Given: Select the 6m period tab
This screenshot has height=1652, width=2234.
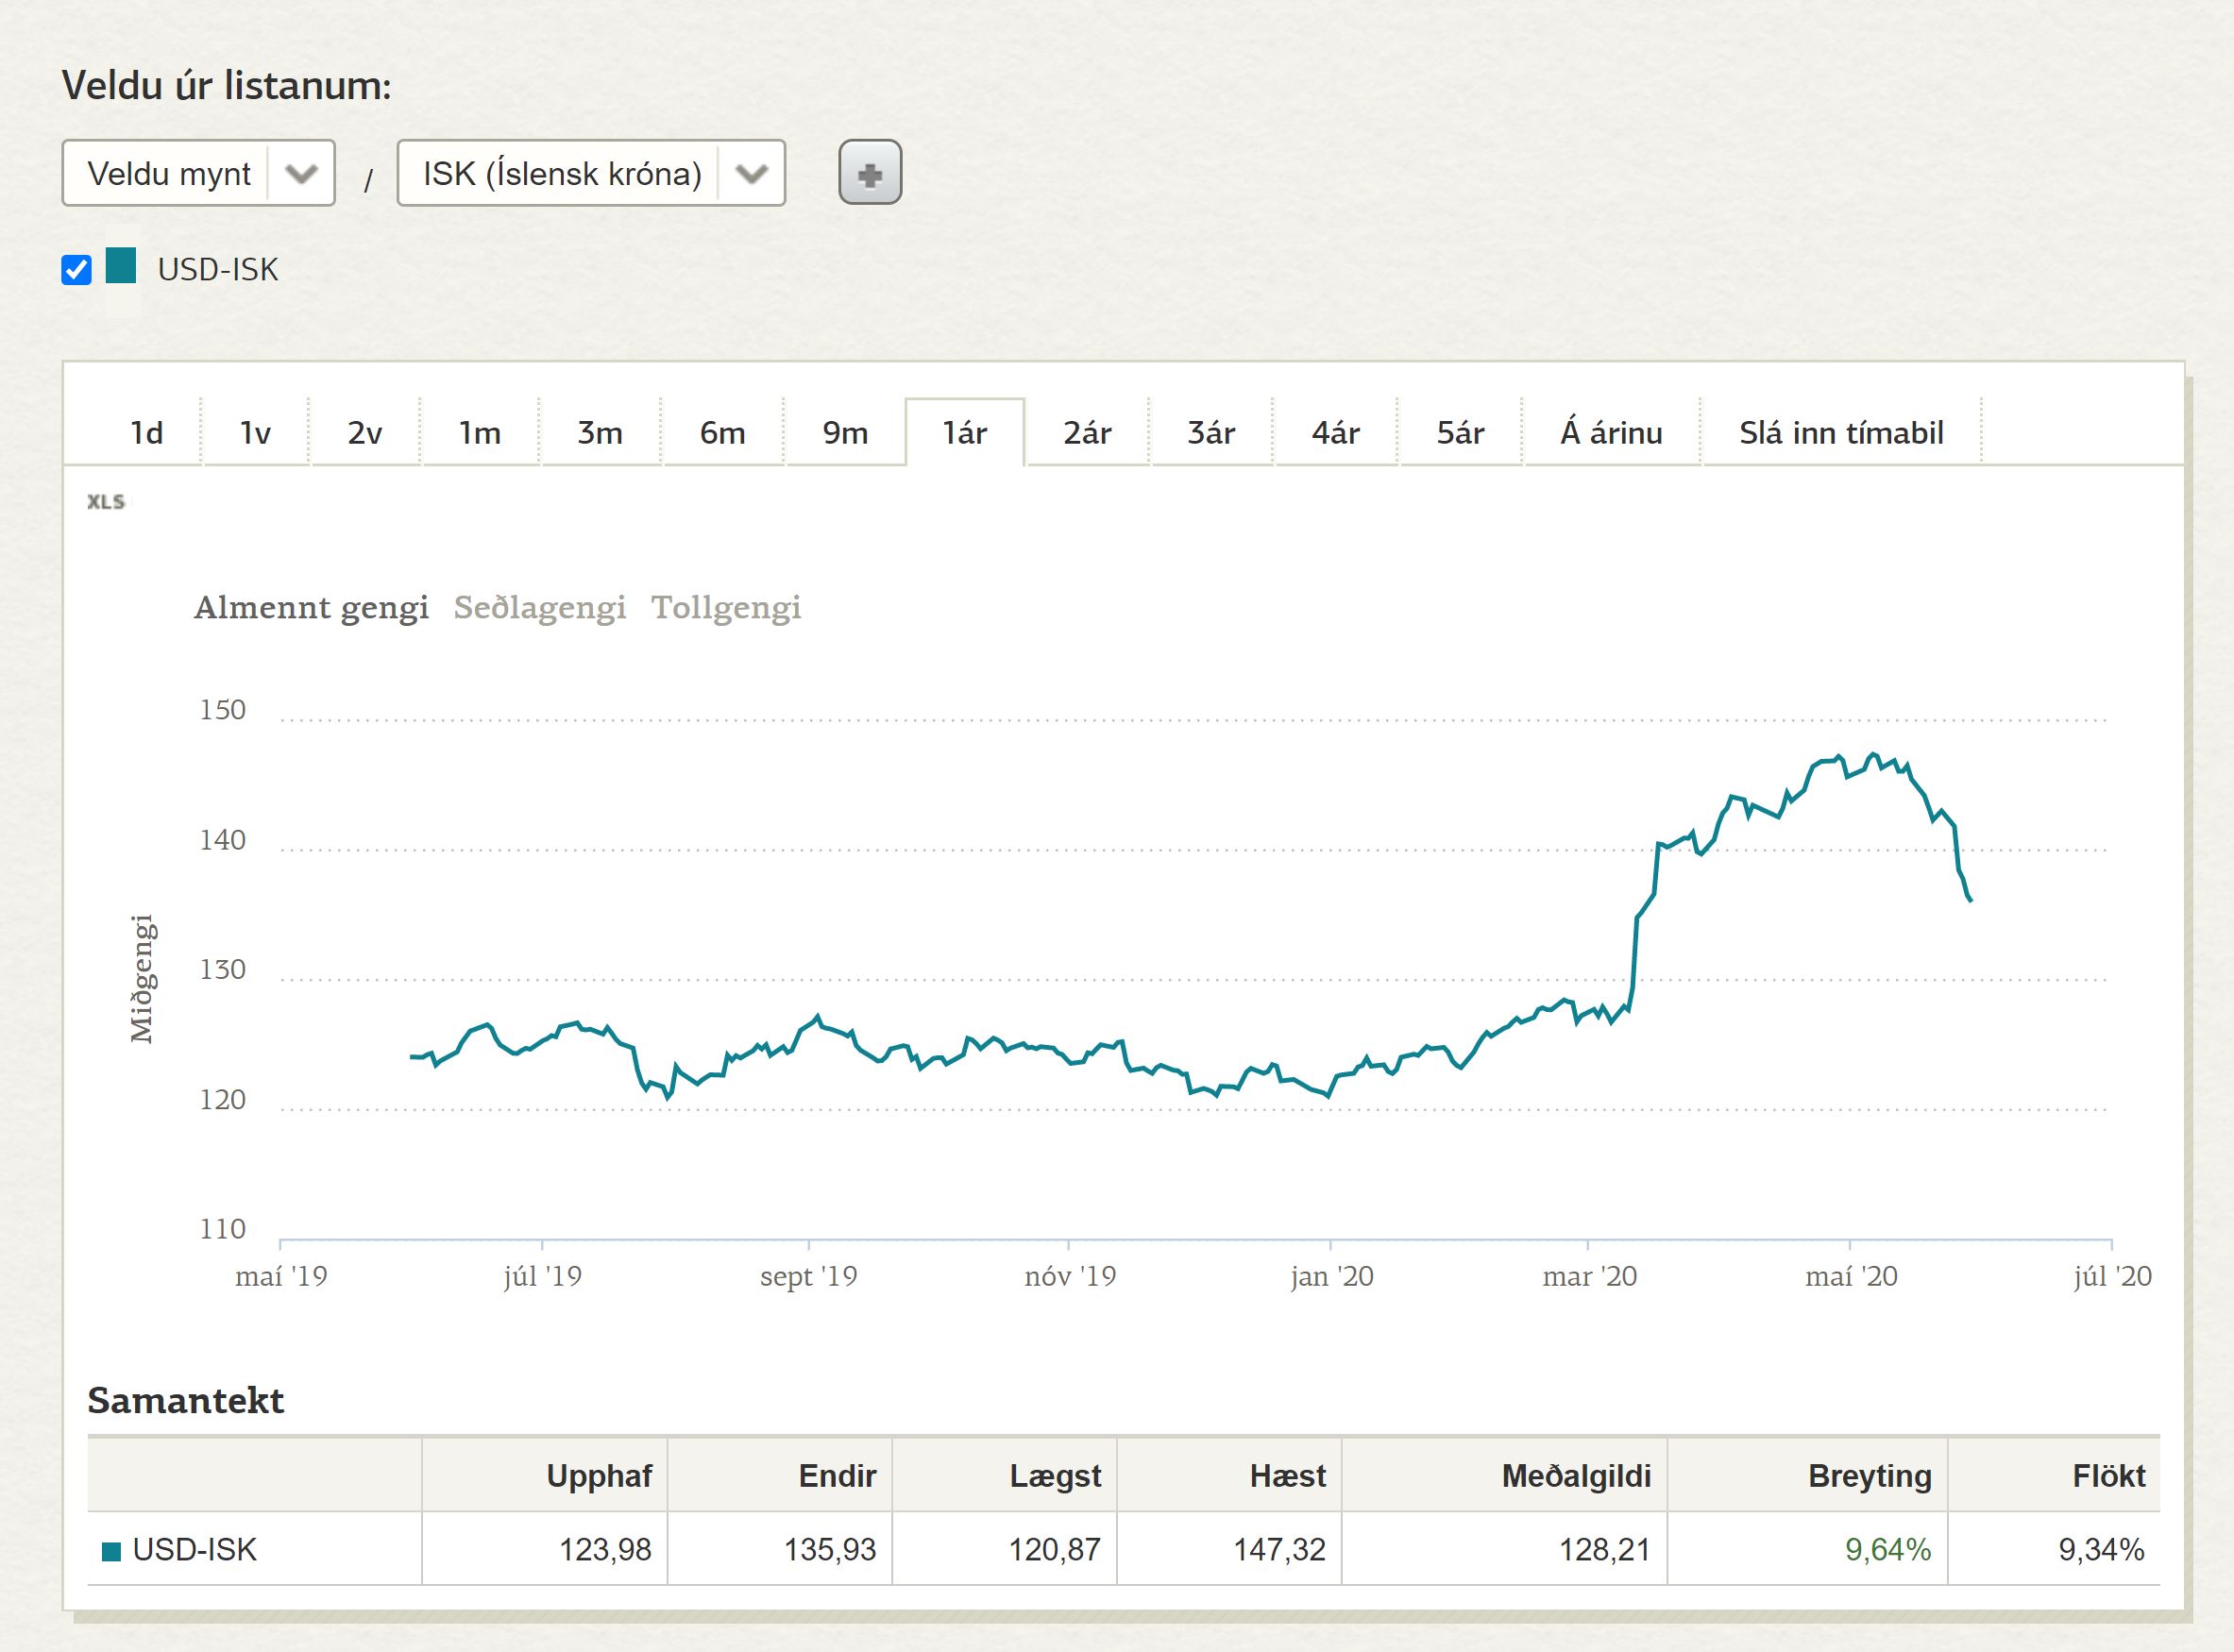Looking at the screenshot, I should tap(722, 433).
